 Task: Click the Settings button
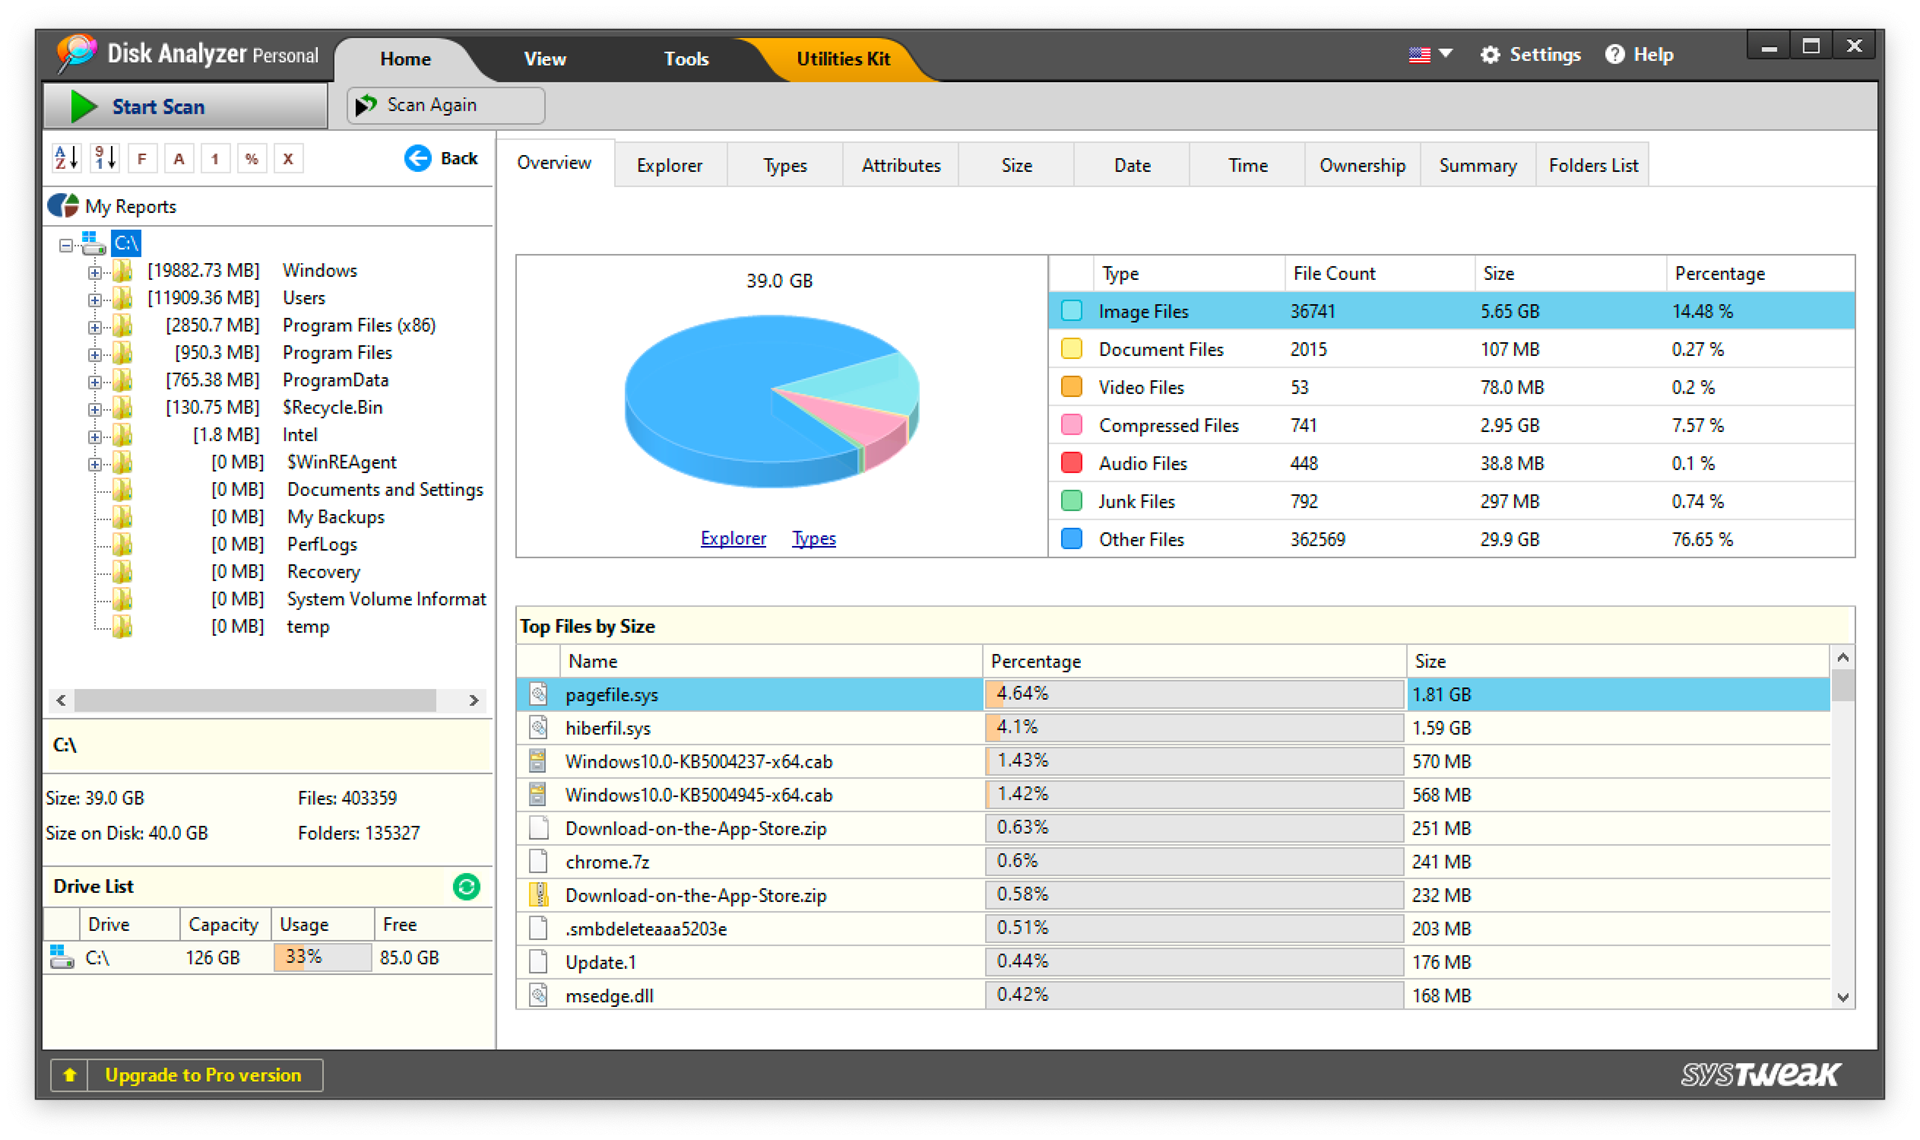[x=1531, y=55]
